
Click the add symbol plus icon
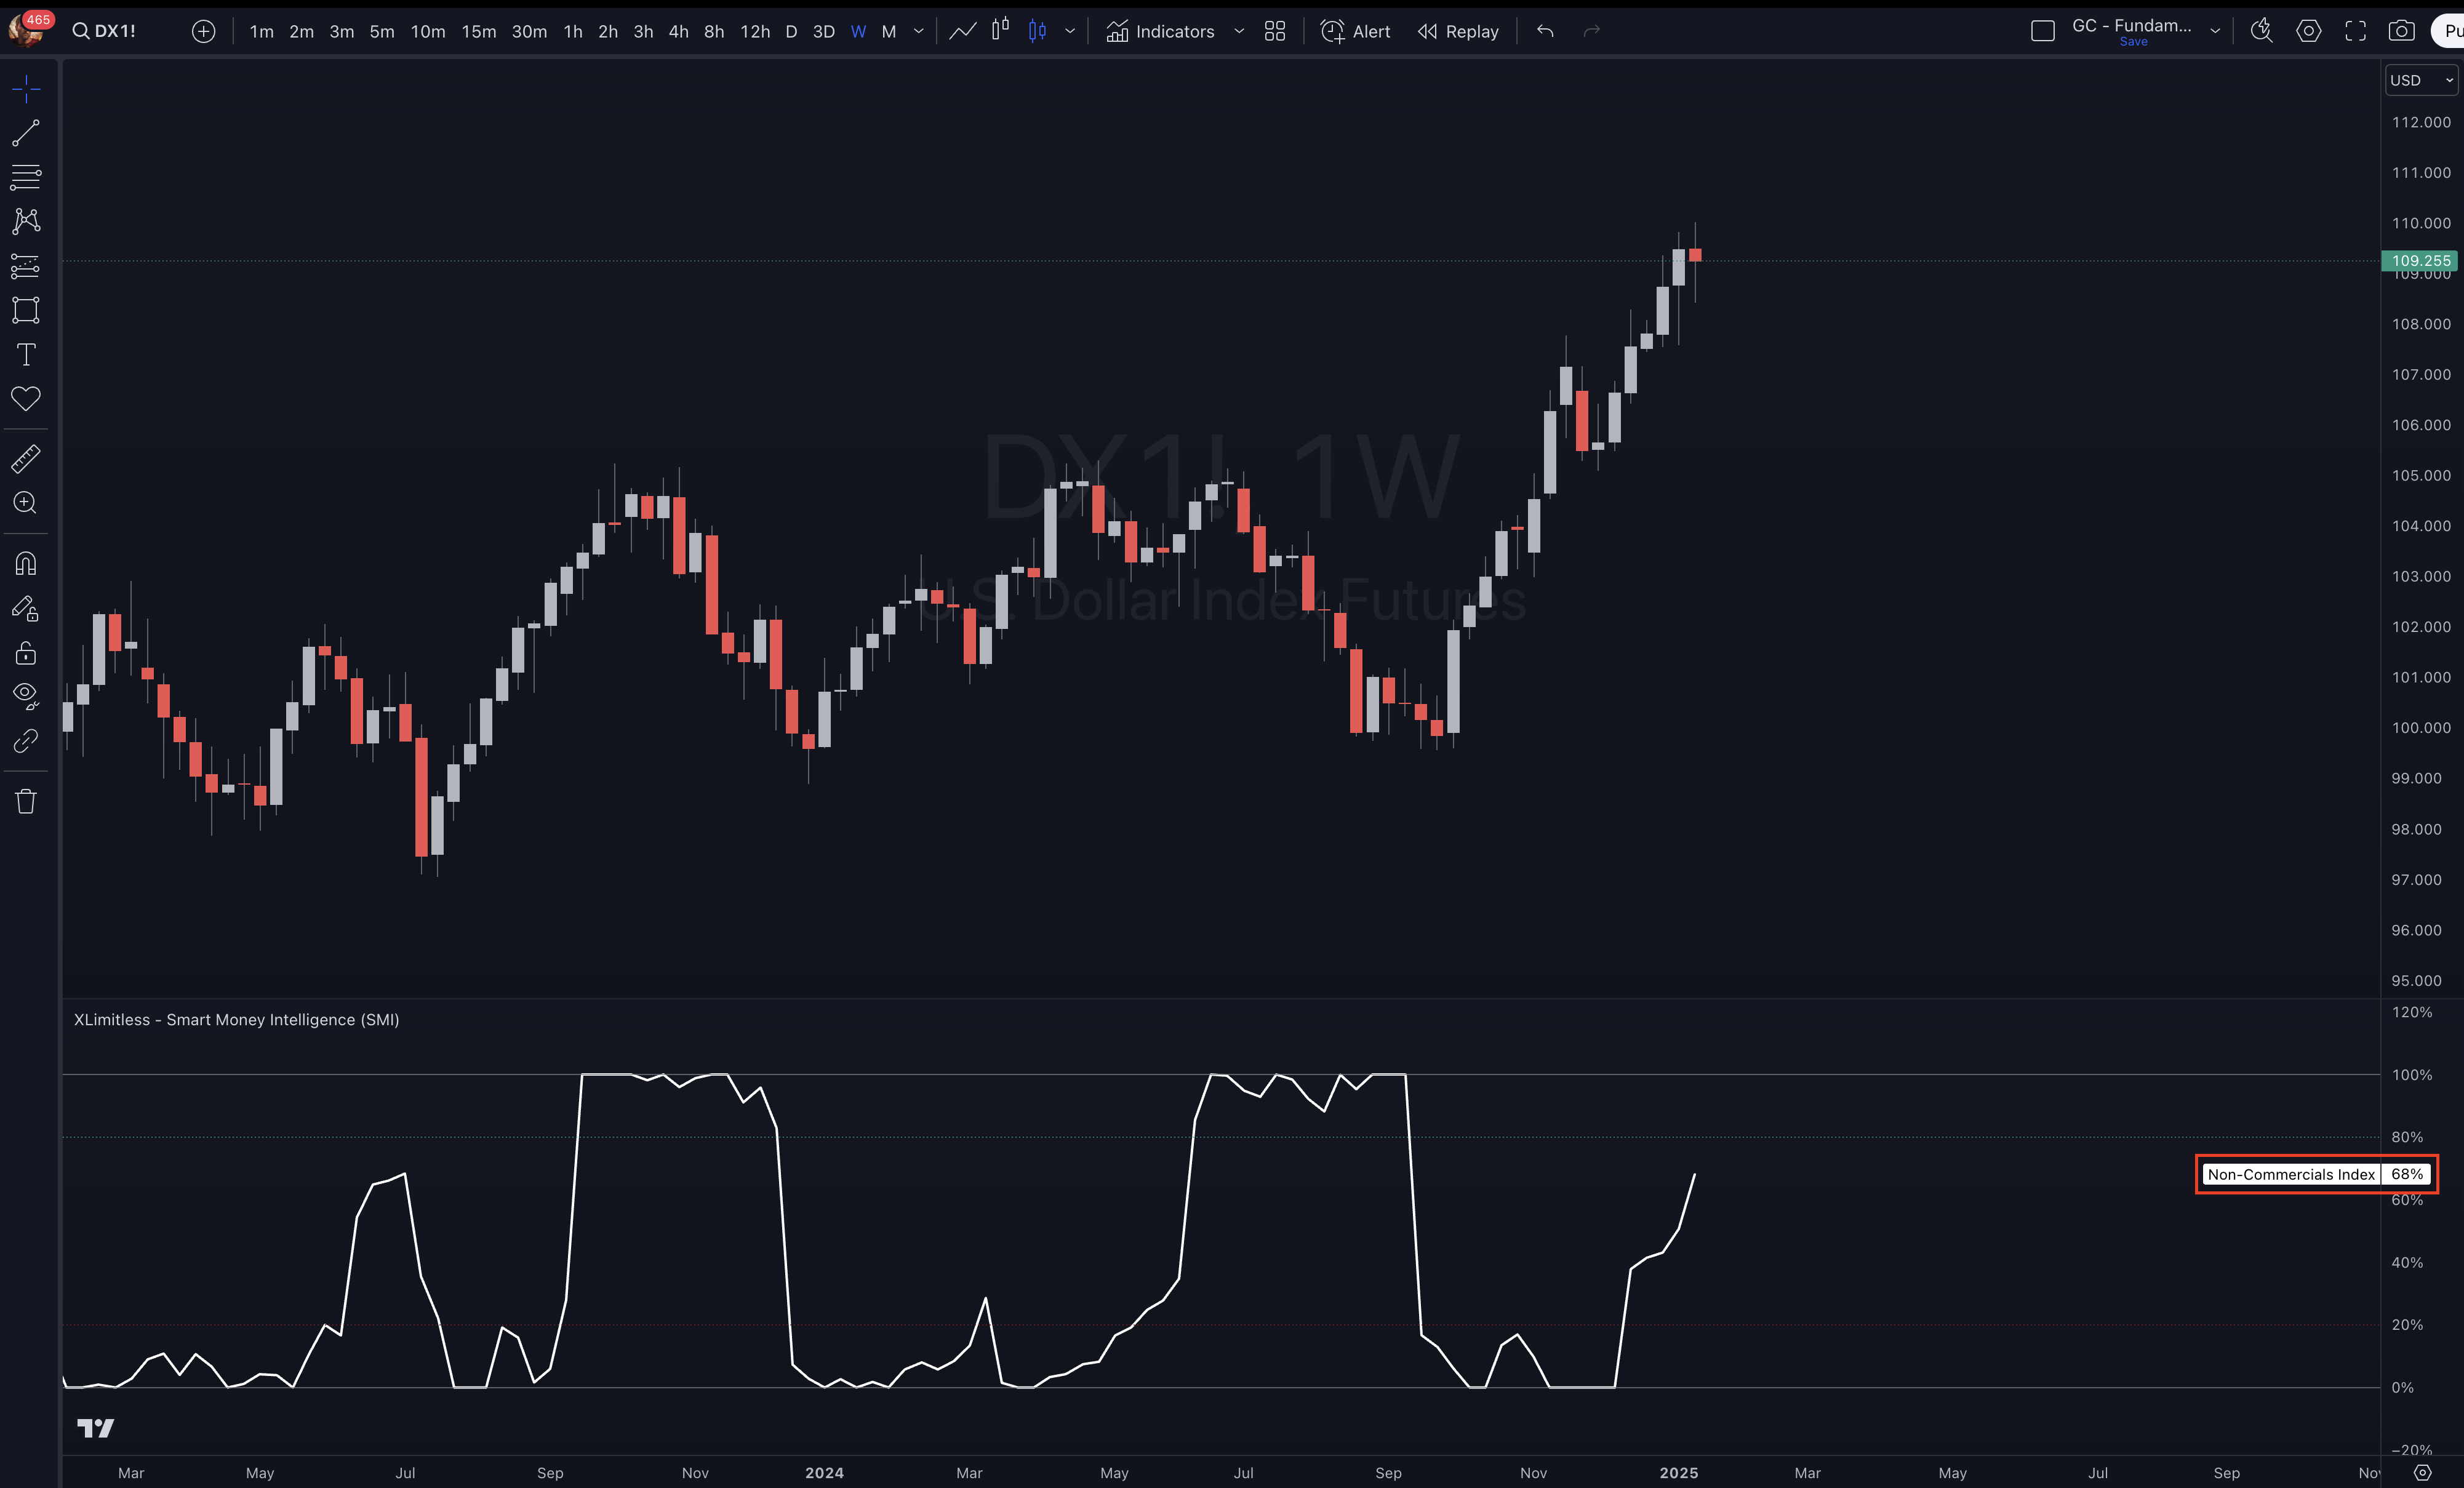(203, 31)
